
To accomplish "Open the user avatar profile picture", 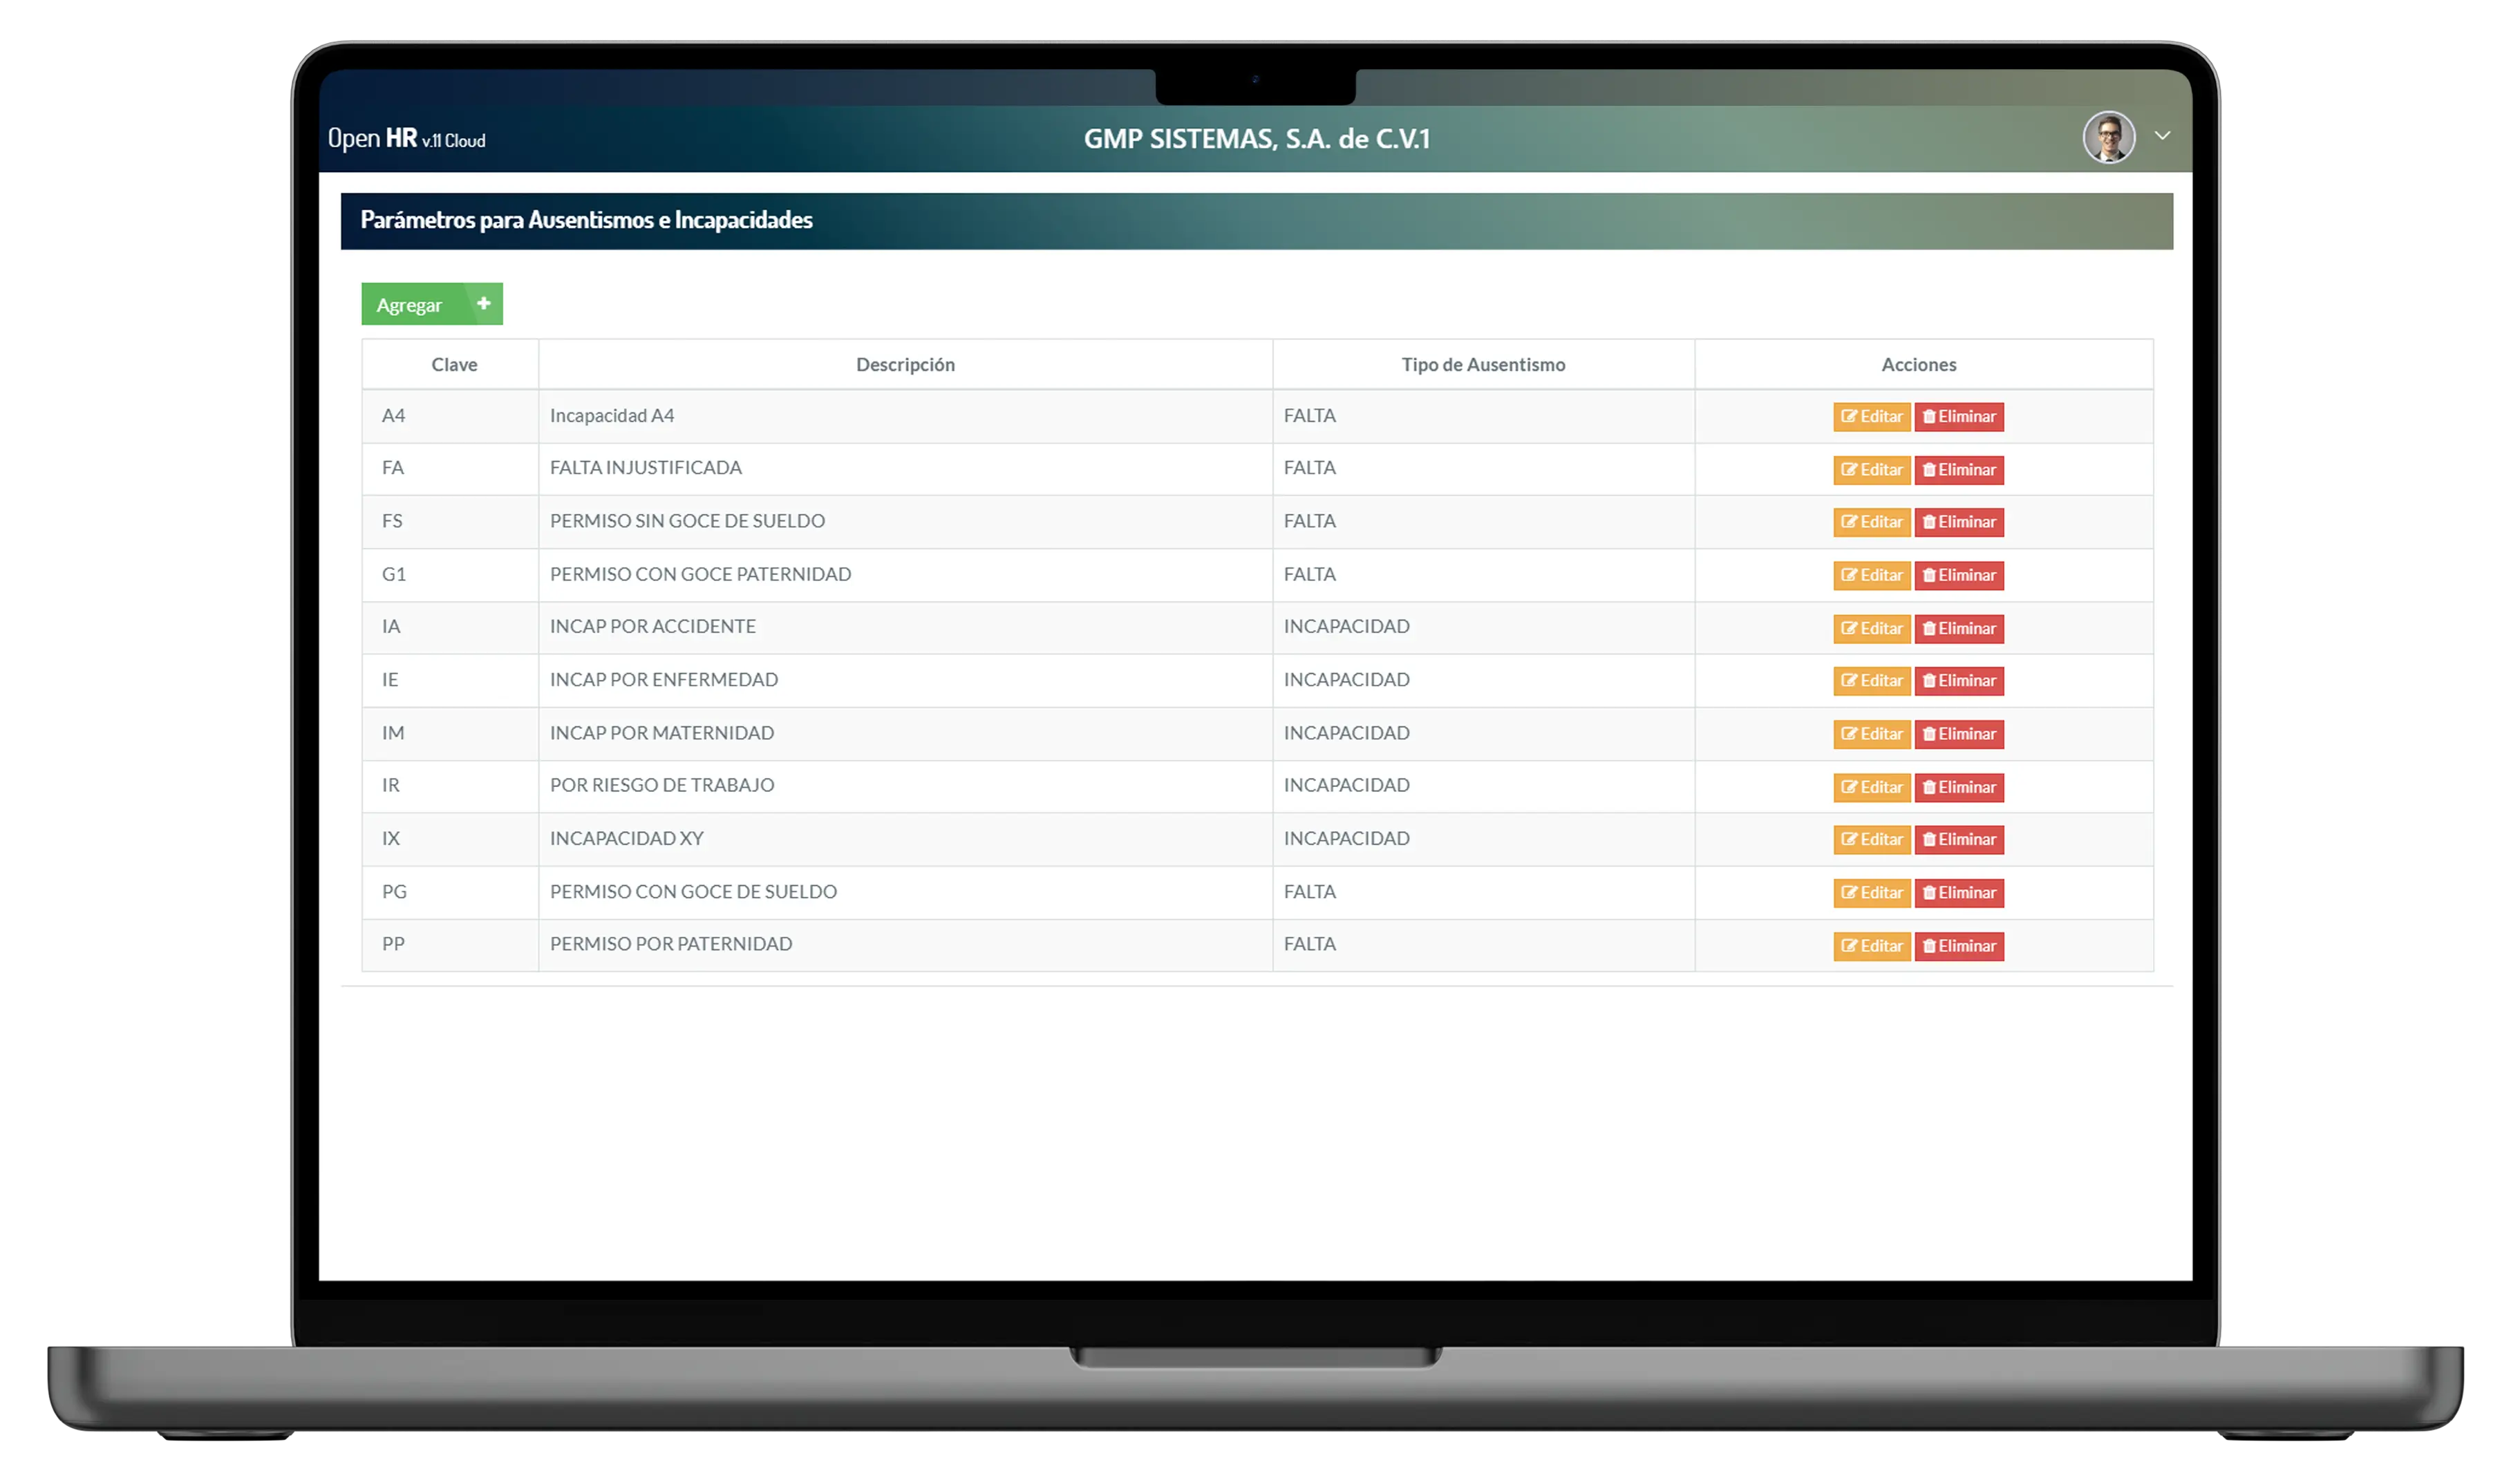I will point(2109,137).
